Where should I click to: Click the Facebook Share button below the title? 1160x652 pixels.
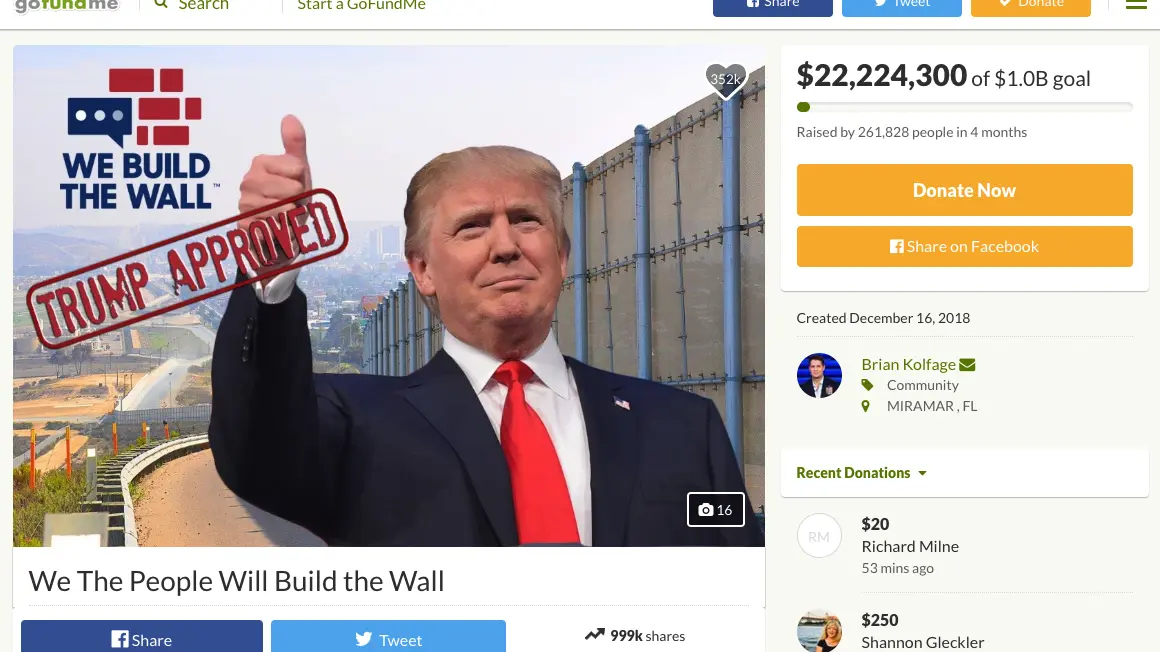click(x=142, y=636)
